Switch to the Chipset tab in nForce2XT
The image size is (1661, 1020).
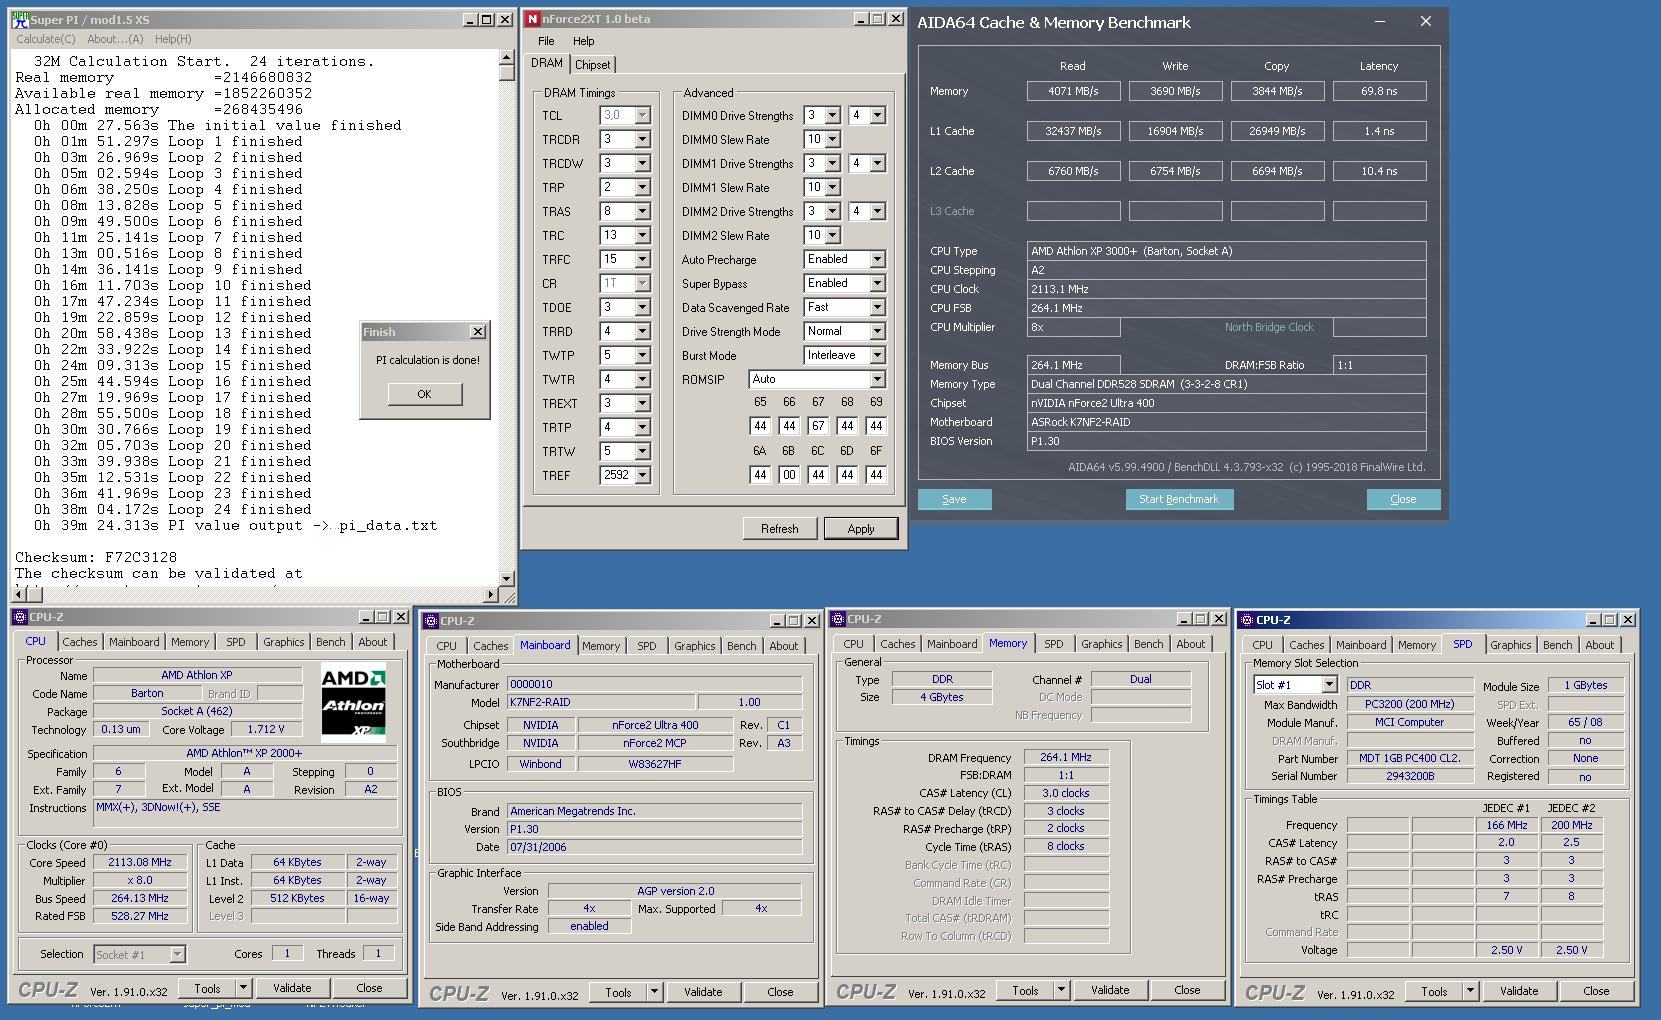click(x=592, y=65)
